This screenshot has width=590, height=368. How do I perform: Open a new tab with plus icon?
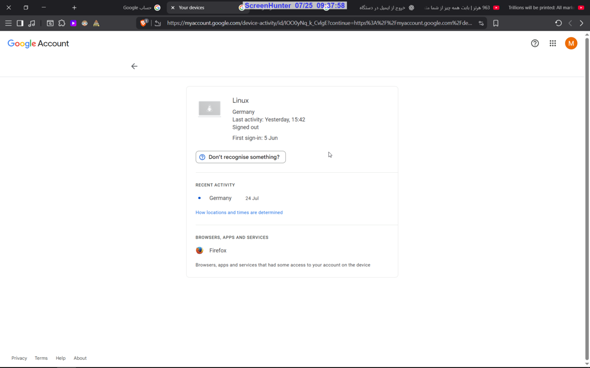coord(74,8)
